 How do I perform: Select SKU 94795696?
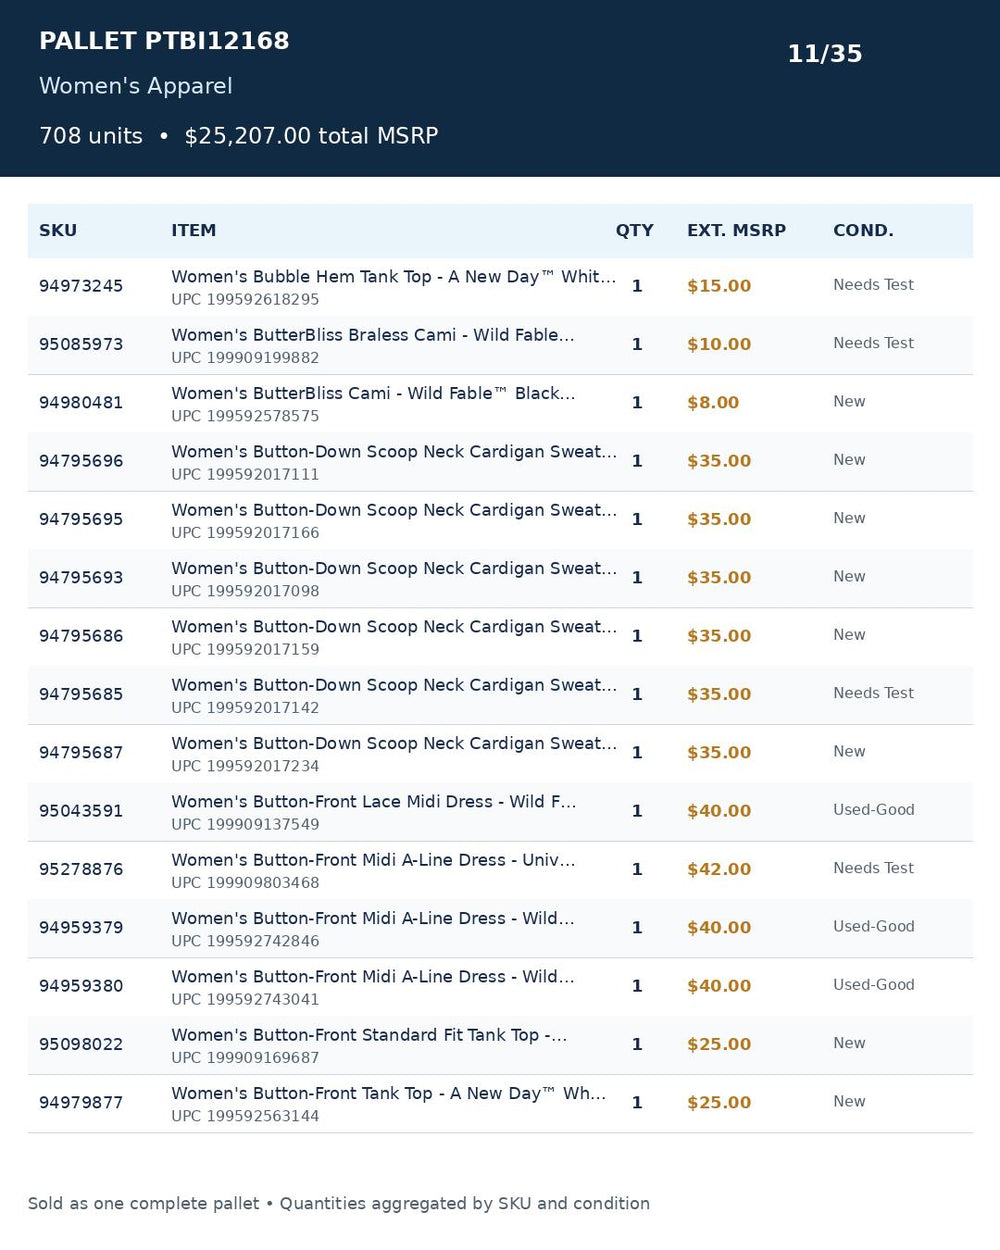[x=81, y=461]
